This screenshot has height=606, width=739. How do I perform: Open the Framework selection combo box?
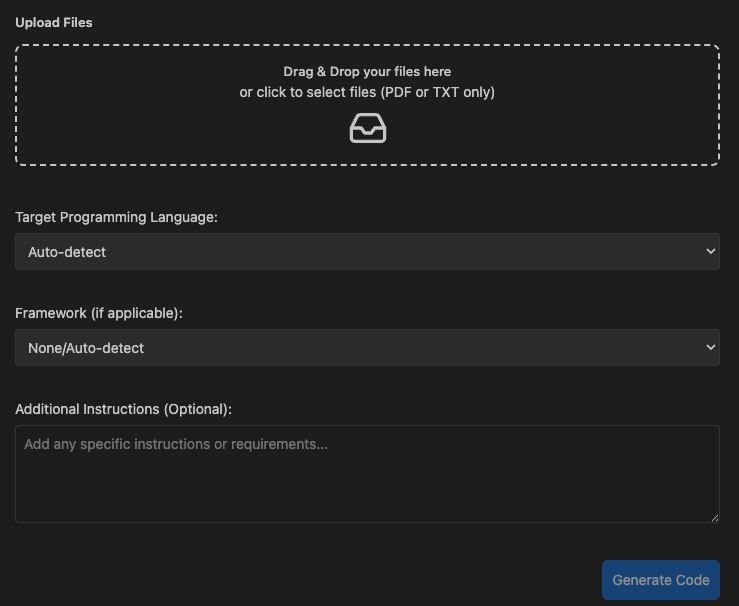(367, 347)
